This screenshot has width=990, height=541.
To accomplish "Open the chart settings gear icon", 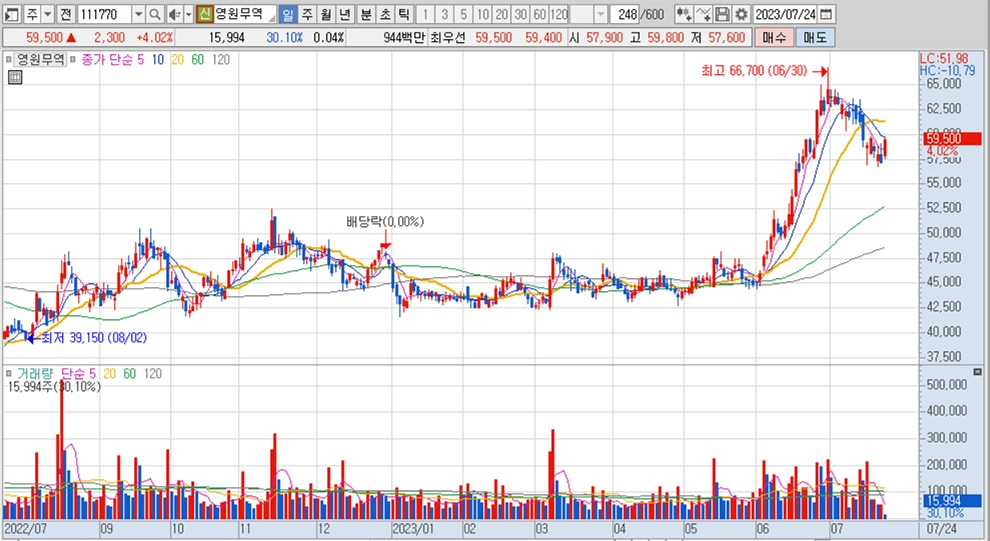I will pos(740,15).
